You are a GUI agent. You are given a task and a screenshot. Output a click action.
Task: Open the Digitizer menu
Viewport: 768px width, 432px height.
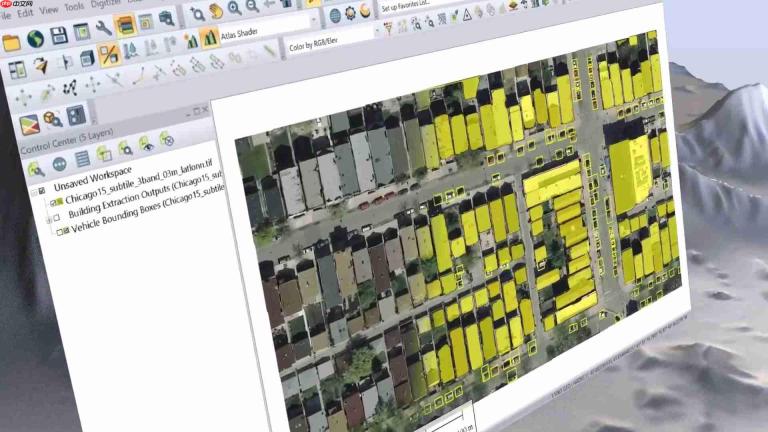tap(106, 4)
